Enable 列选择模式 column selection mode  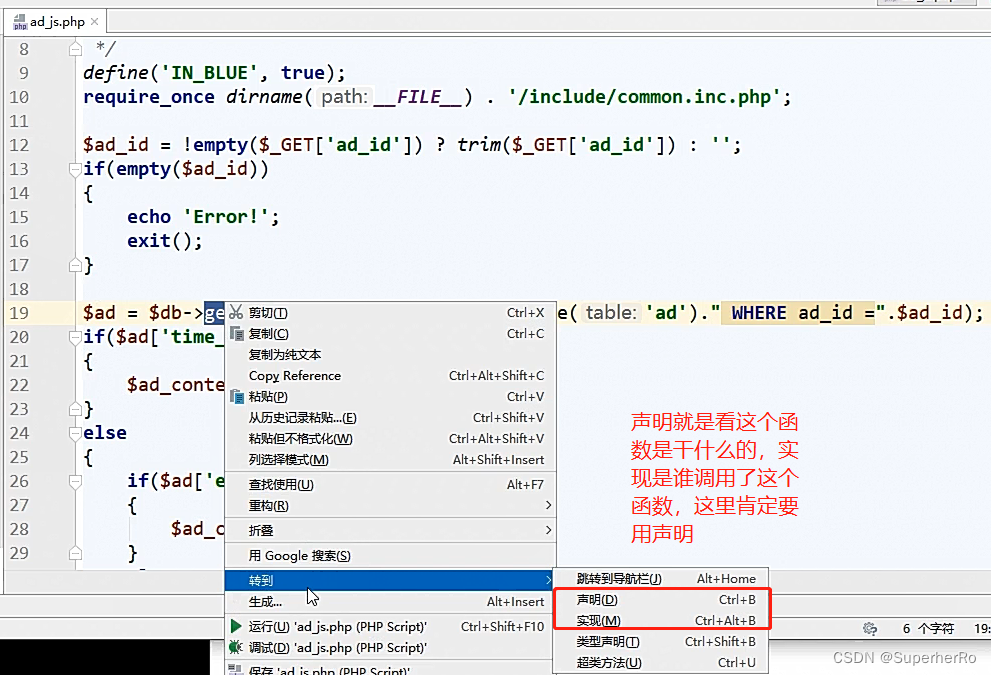[290, 460]
